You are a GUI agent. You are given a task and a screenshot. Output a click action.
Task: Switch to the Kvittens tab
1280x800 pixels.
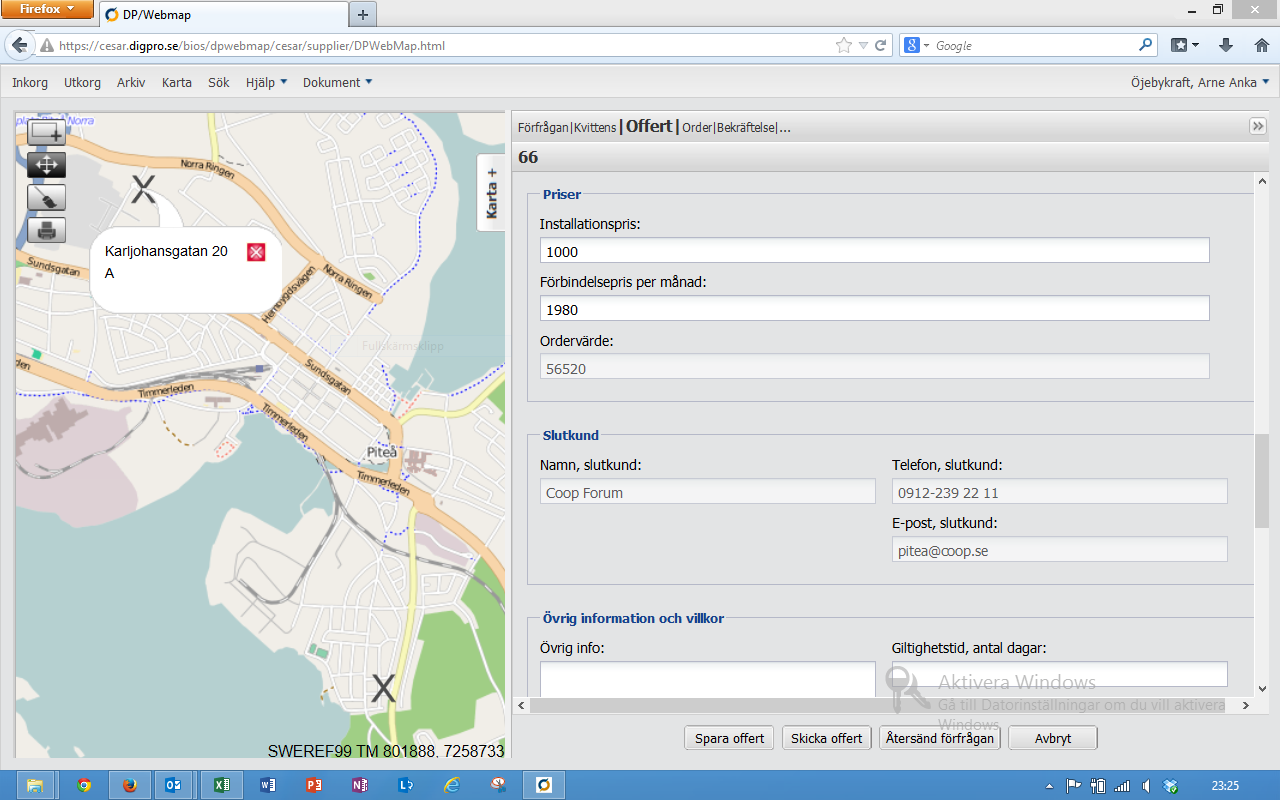click(595, 128)
